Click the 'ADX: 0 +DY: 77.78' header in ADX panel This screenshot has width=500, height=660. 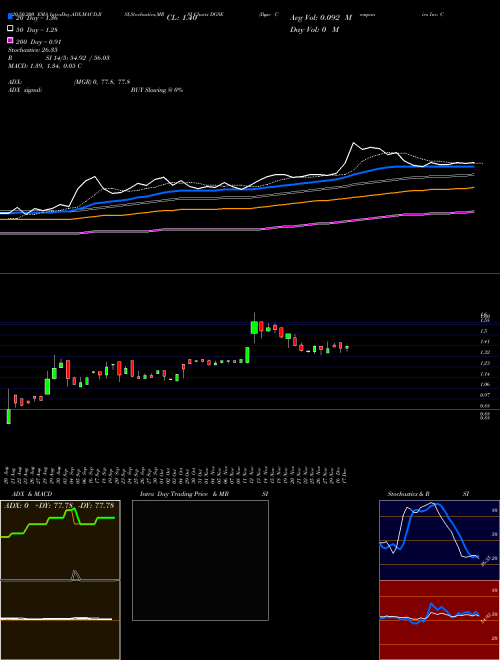point(39,505)
